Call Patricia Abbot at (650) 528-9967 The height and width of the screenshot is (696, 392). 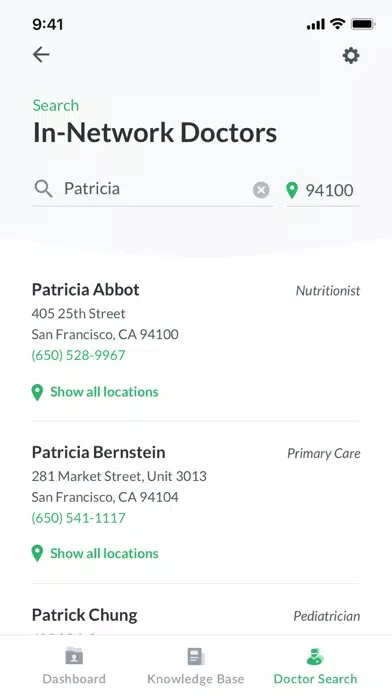(79, 355)
